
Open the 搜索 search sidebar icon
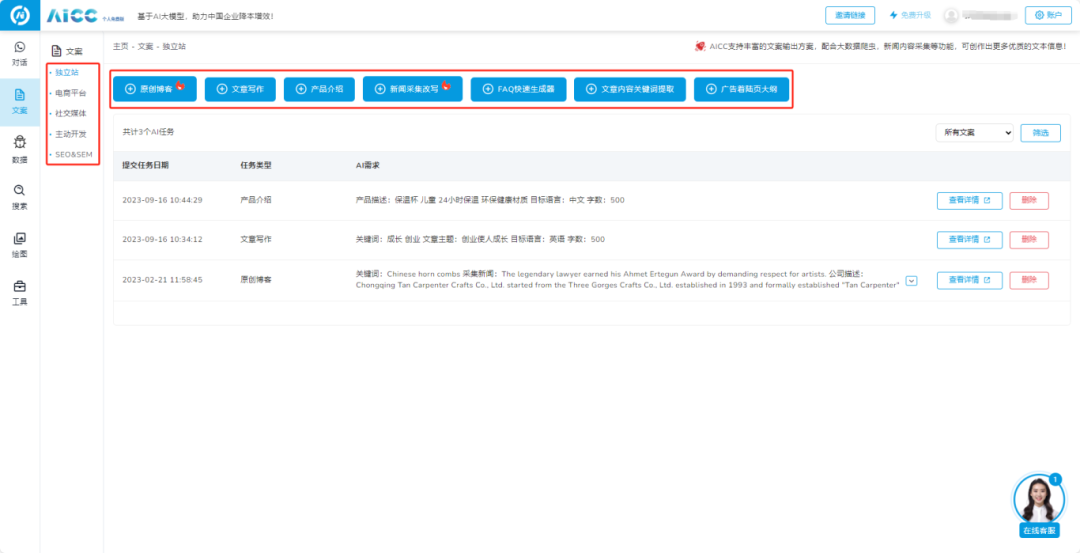(x=19, y=196)
